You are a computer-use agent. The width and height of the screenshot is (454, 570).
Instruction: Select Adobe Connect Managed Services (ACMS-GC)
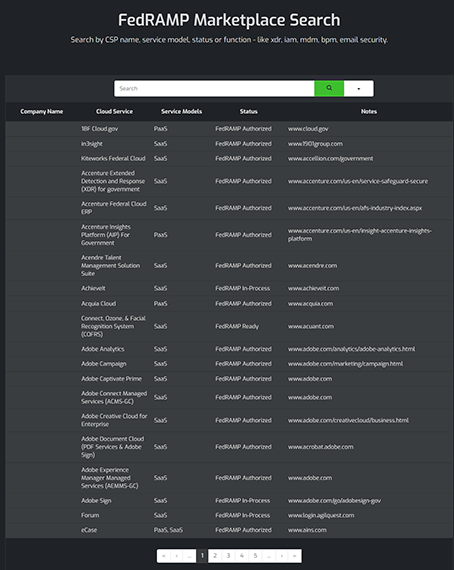(x=114, y=397)
